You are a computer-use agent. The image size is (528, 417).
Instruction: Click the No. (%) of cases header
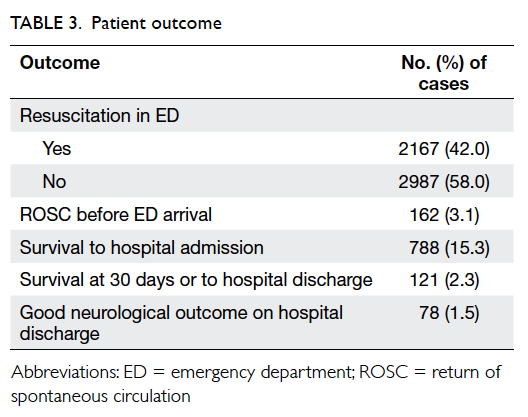click(444, 73)
